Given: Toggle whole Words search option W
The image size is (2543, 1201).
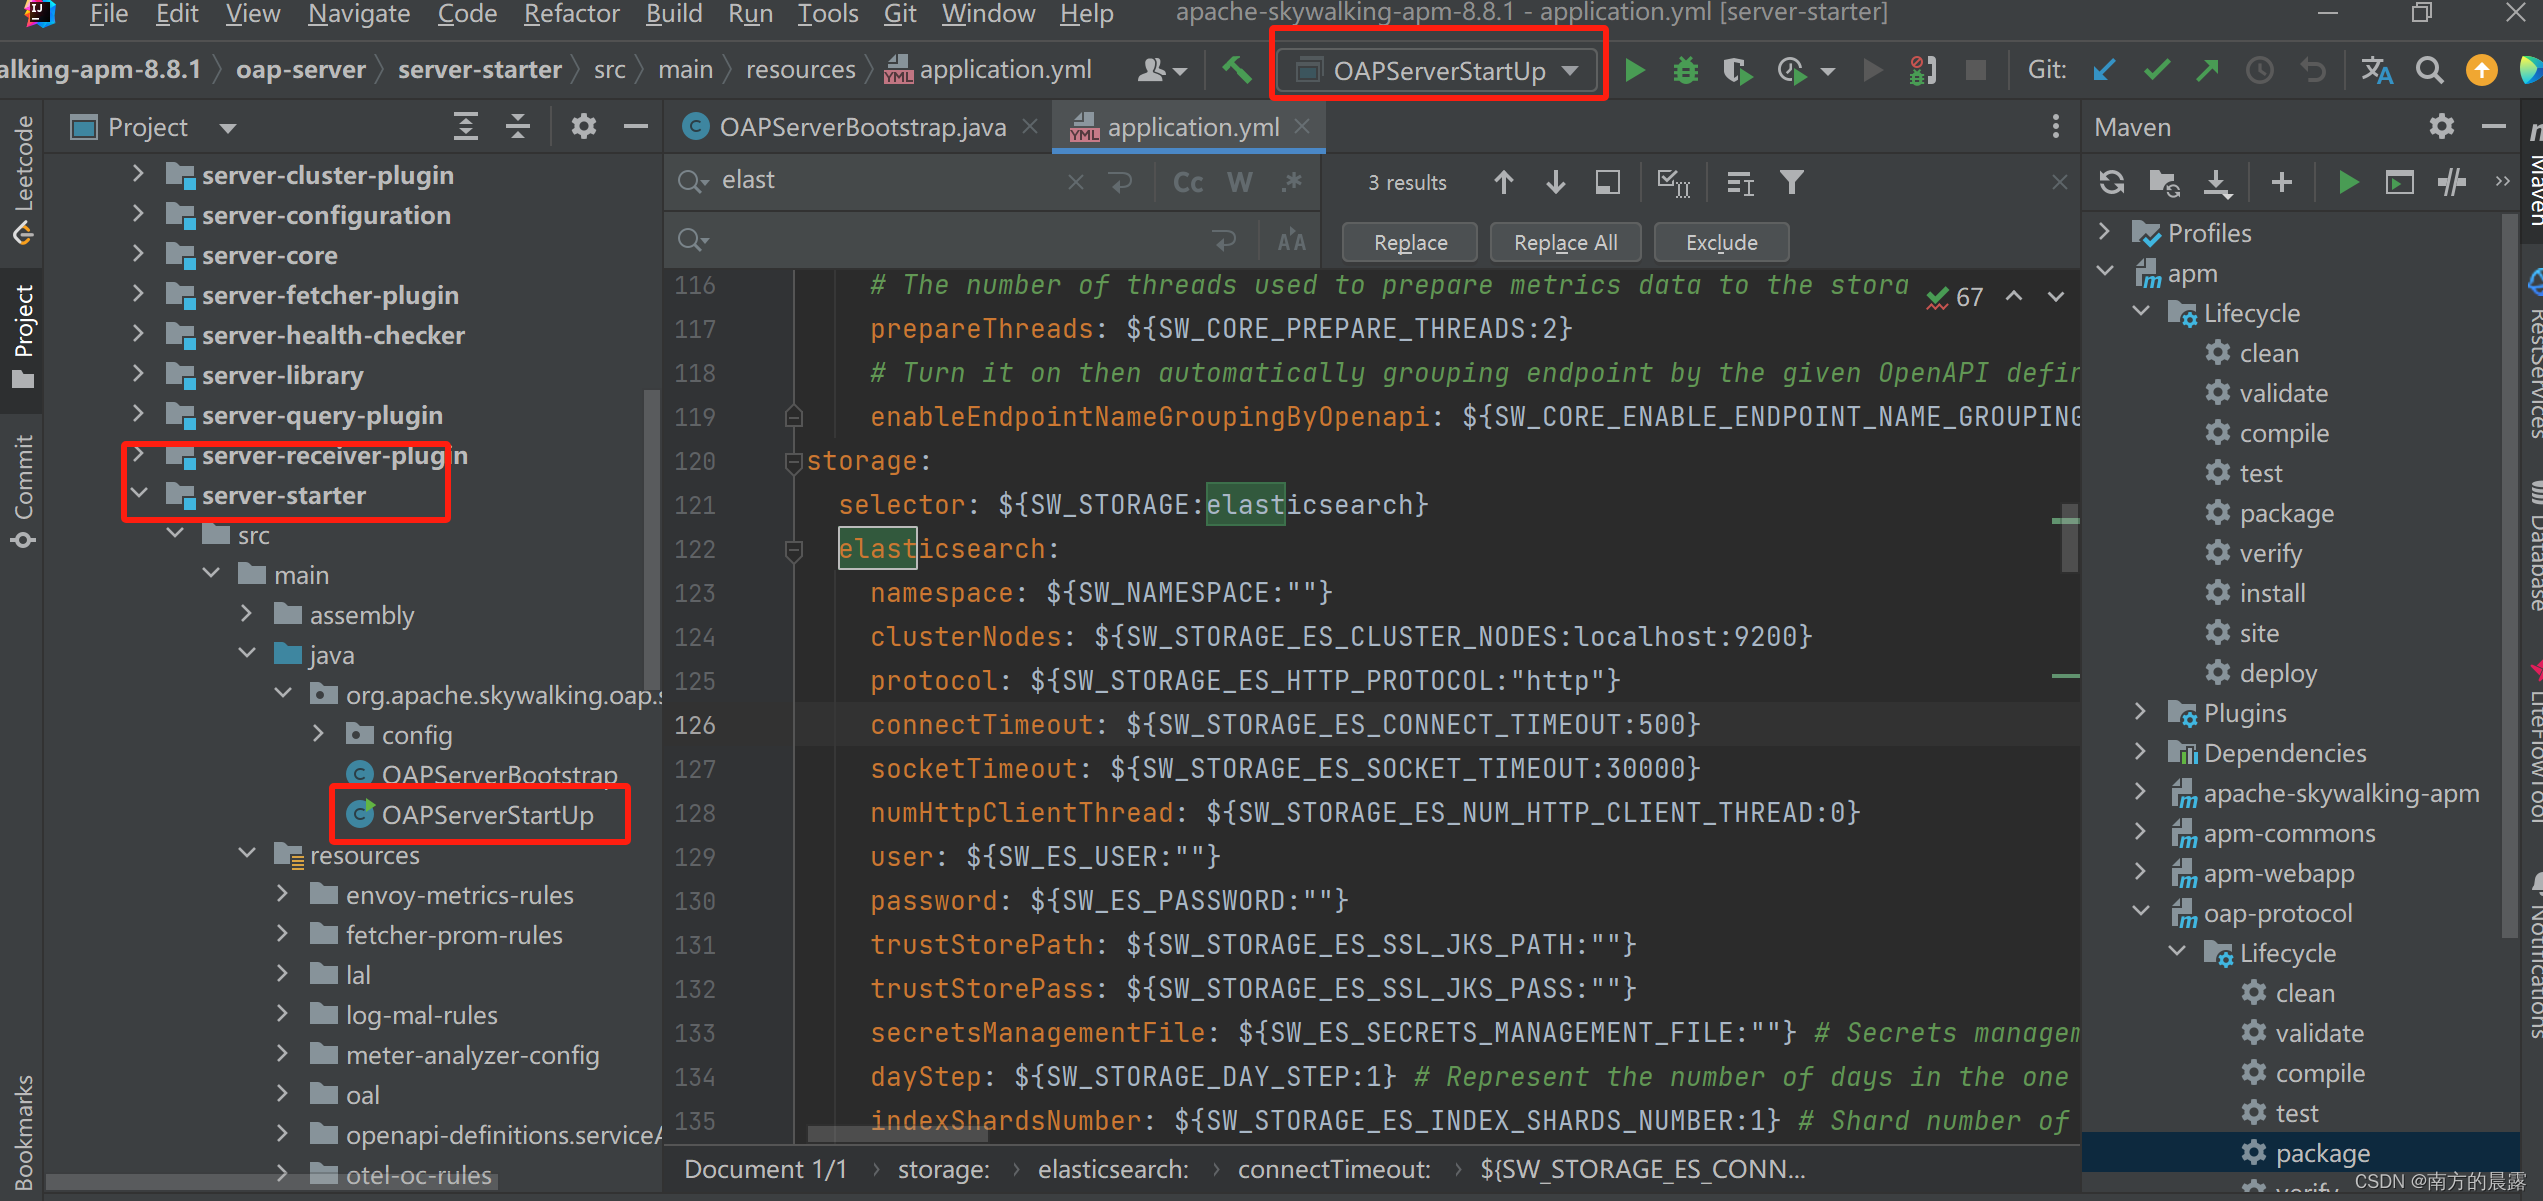Looking at the screenshot, I should (1240, 182).
